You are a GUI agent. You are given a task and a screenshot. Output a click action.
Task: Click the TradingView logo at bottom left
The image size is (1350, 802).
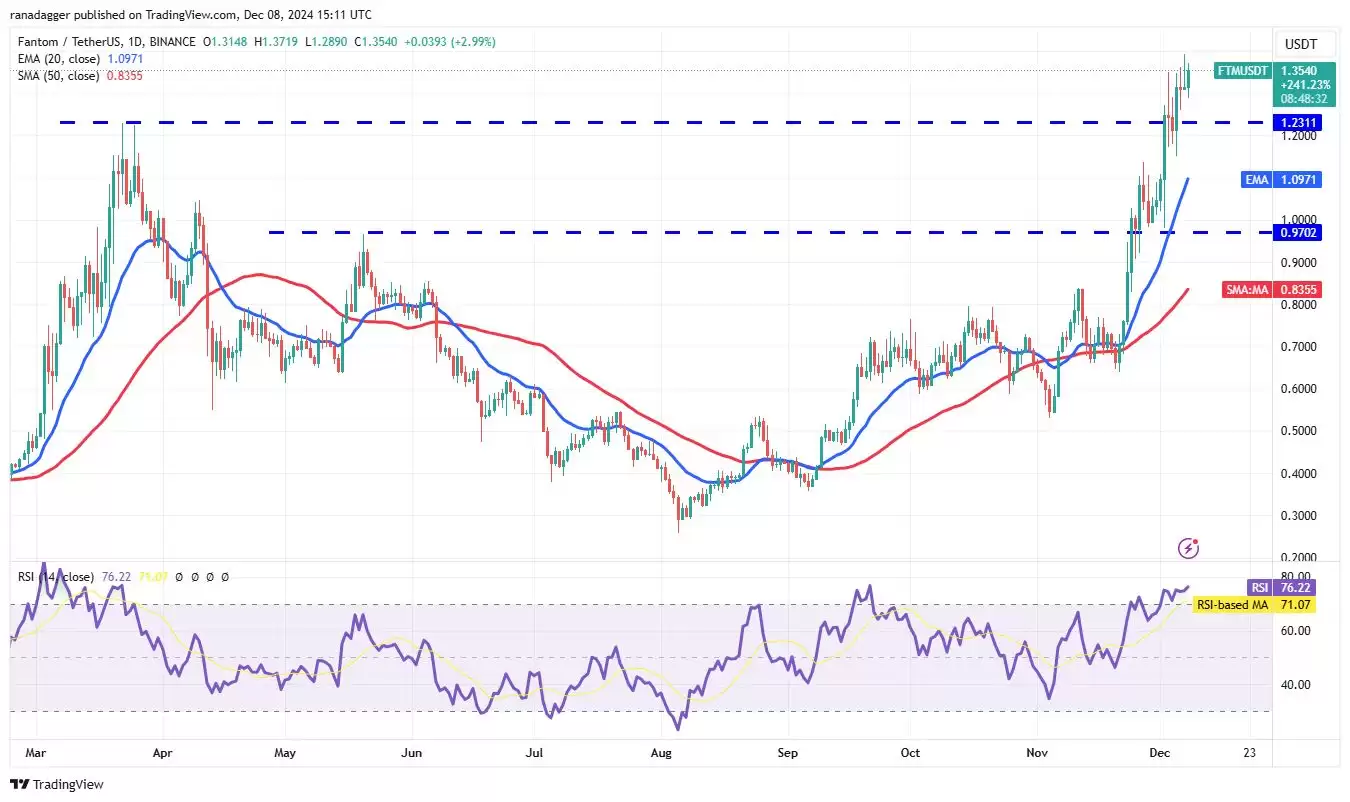[x=57, y=785]
